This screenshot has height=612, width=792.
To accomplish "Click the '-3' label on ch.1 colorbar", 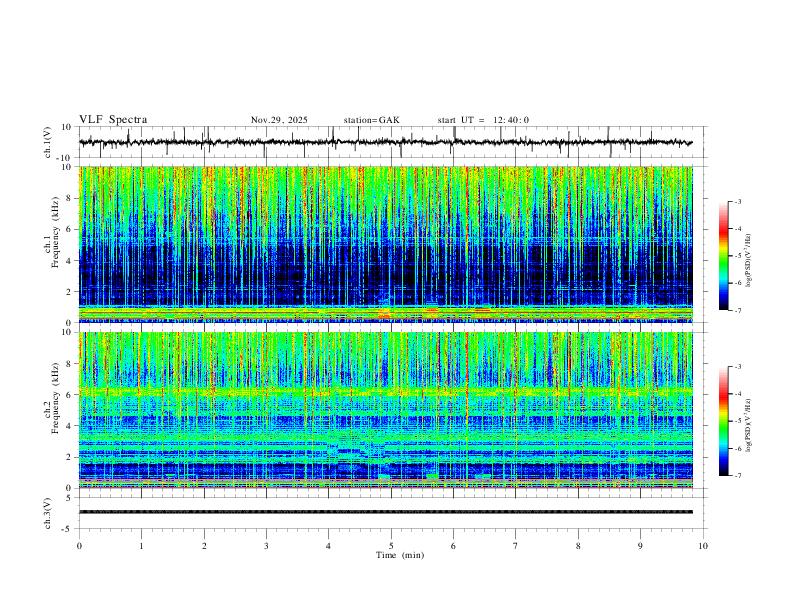I will (x=737, y=201).
